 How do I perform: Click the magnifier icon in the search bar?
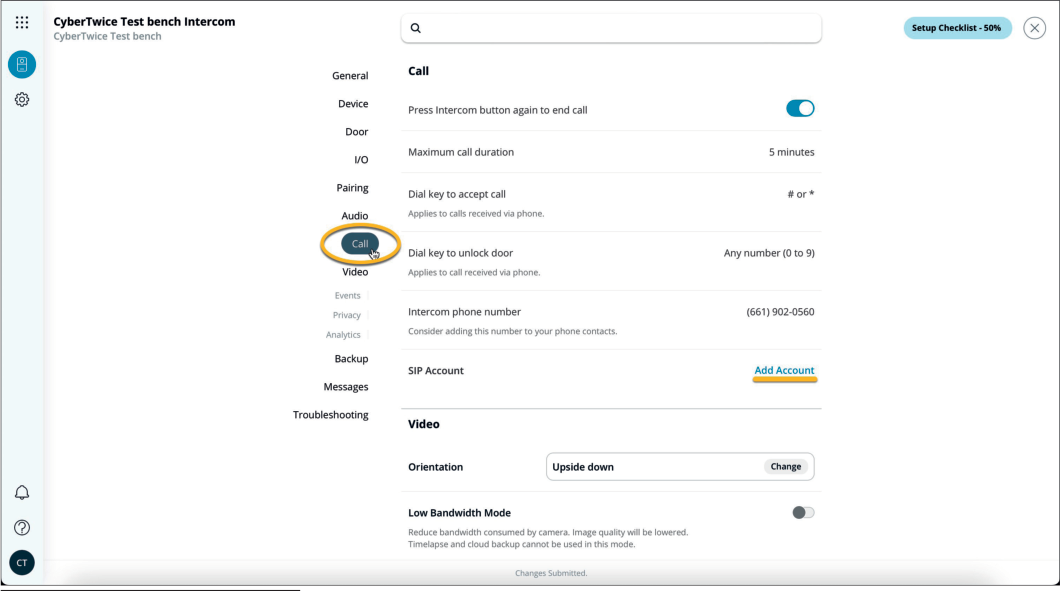(x=416, y=28)
